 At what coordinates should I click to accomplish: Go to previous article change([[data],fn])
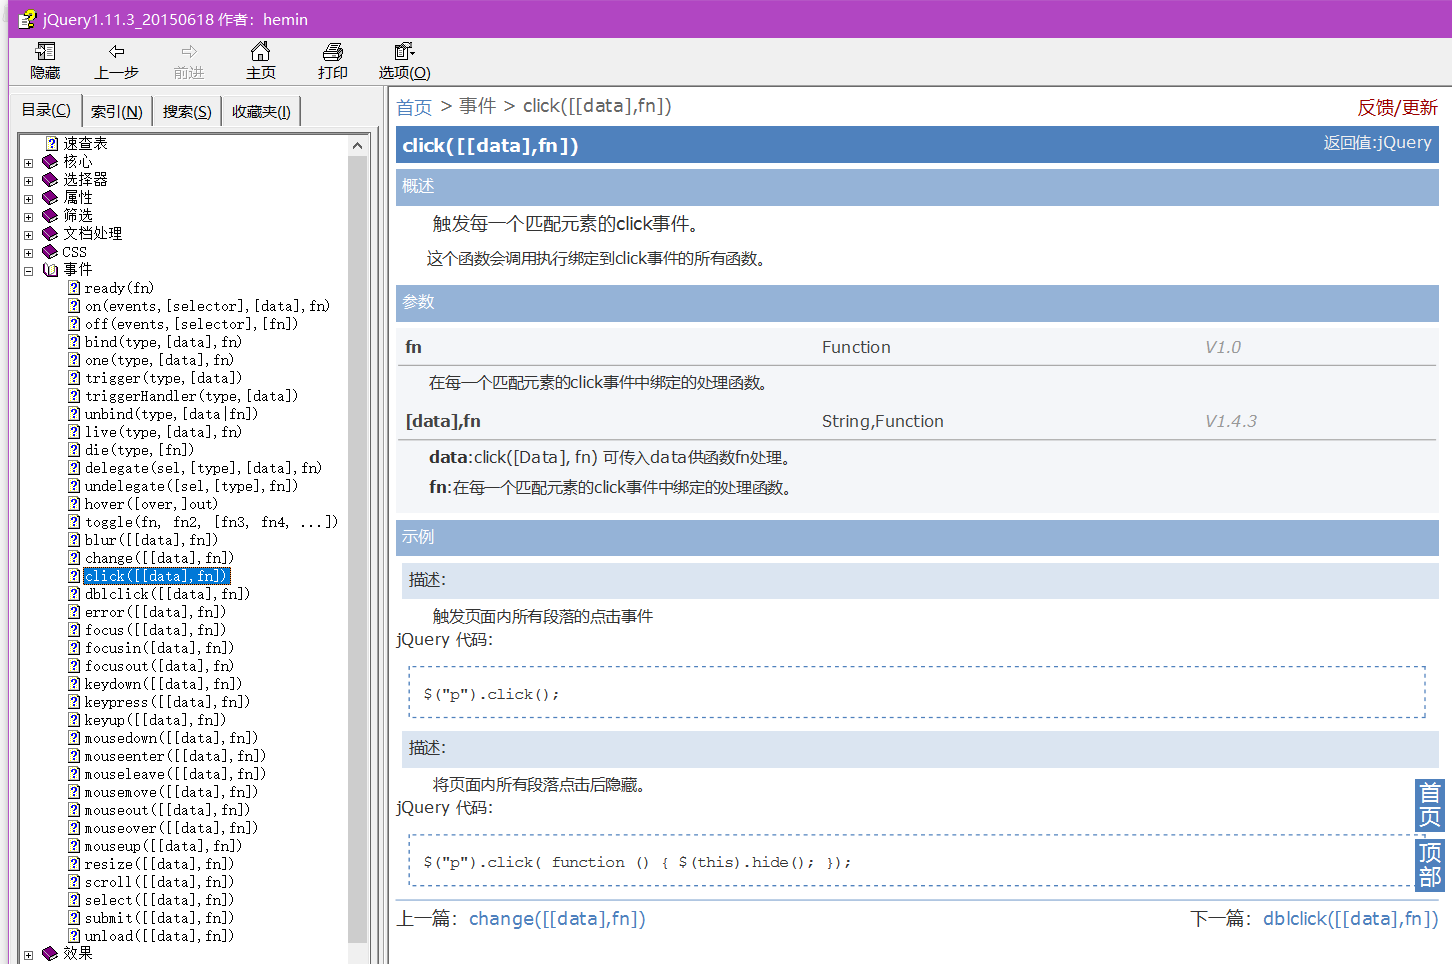(x=557, y=918)
